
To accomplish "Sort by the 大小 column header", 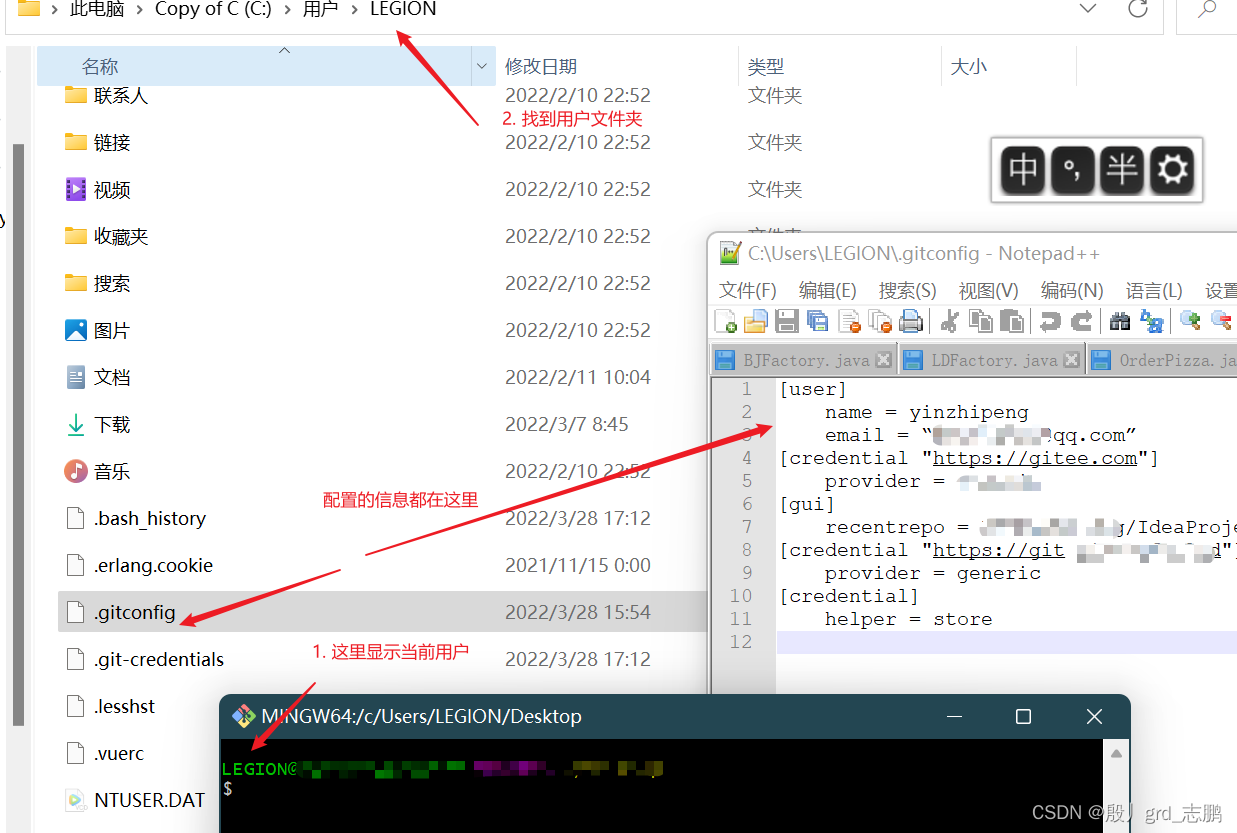I will pyautogui.click(x=968, y=67).
